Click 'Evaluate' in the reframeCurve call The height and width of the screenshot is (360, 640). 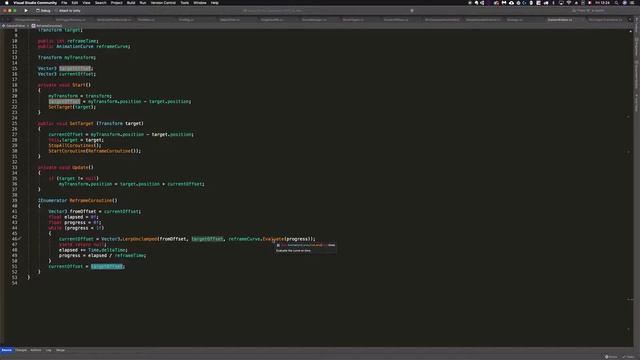[273, 239]
